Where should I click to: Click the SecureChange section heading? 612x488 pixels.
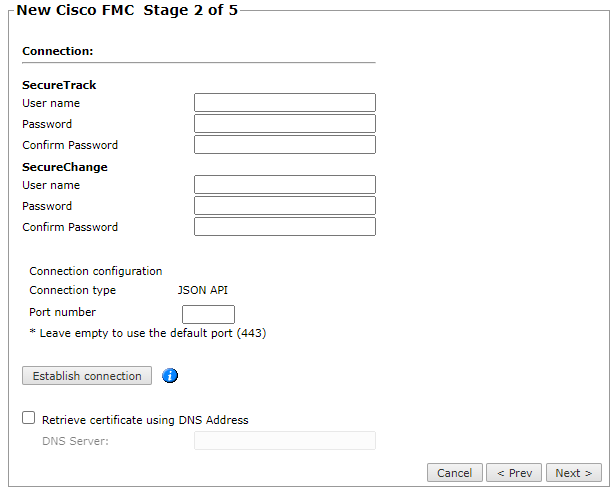point(65,167)
